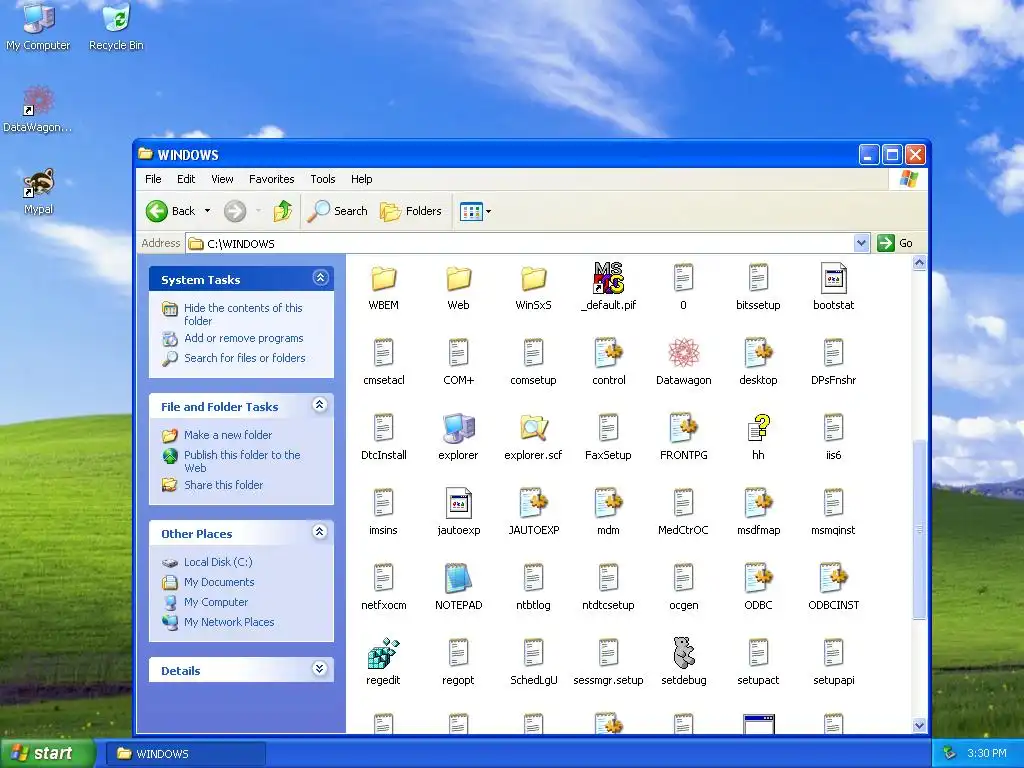The width and height of the screenshot is (1024, 768).
Task: Select the NOTEPAD application icon
Action: click(458, 579)
